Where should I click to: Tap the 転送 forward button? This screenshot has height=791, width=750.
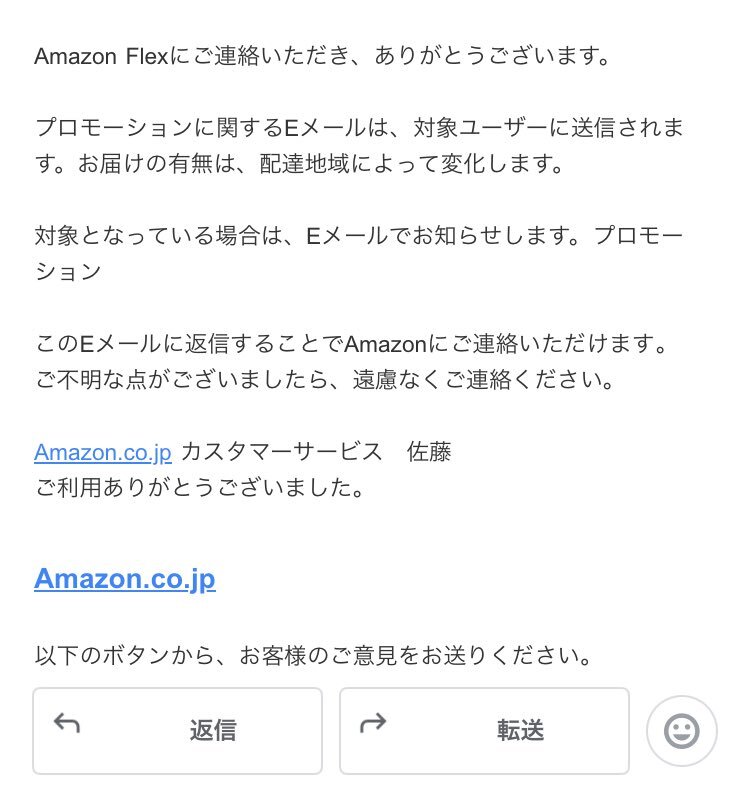(x=484, y=730)
